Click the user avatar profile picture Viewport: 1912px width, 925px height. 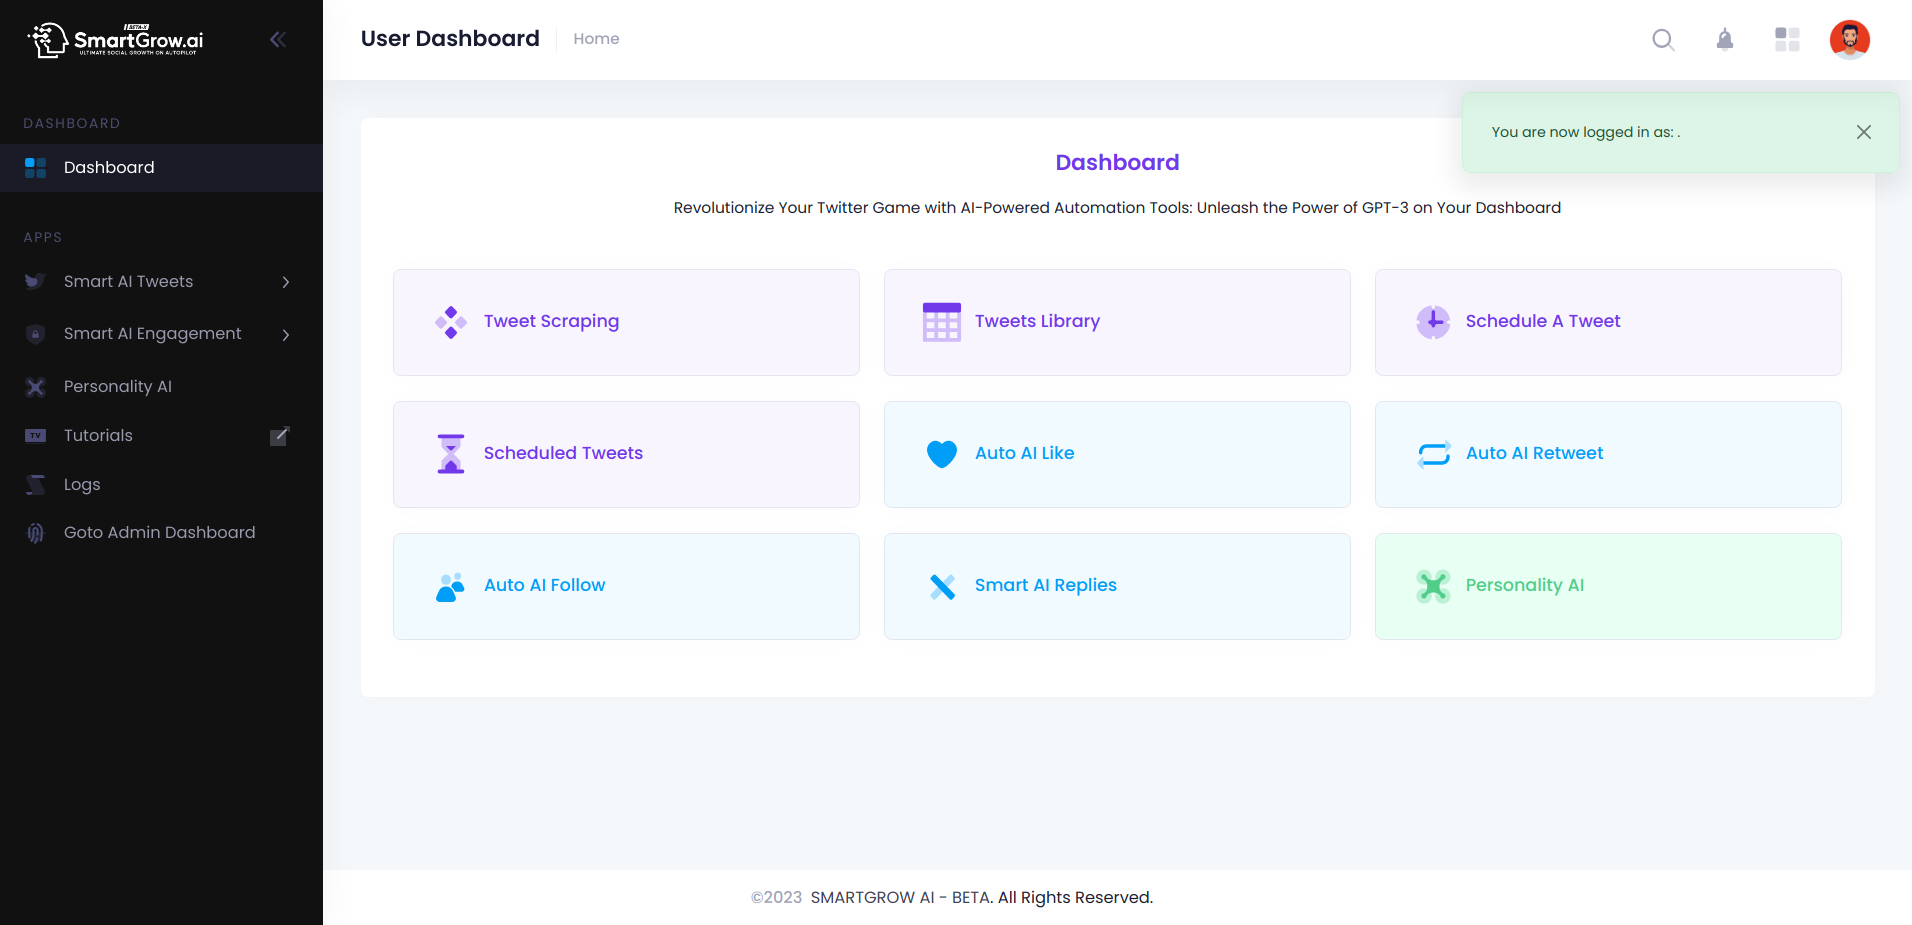(1849, 39)
